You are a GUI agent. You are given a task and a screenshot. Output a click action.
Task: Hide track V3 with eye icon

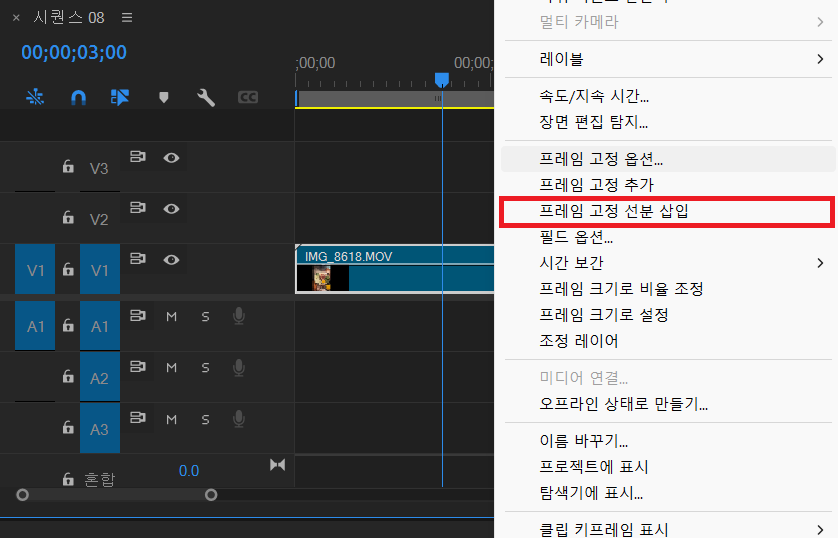click(x=171, y=158)
